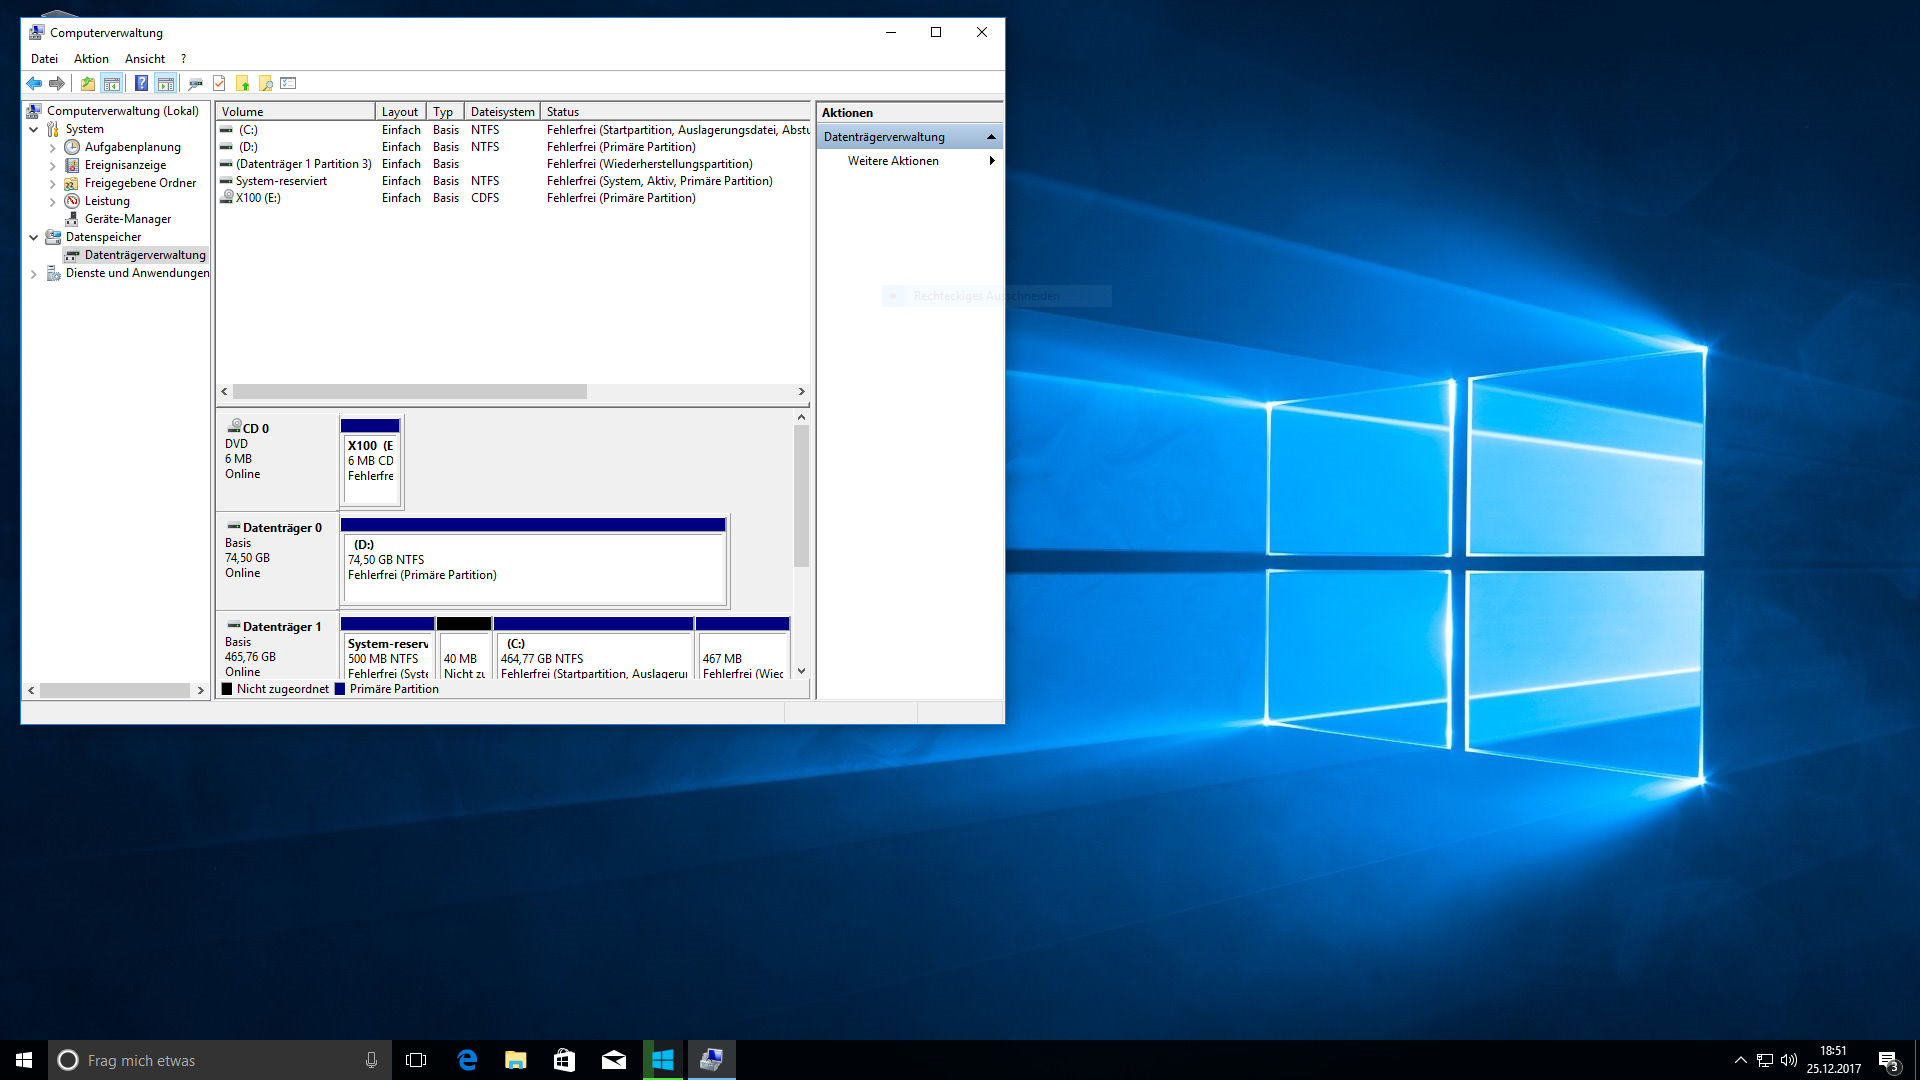Click the Show/Hide action pane toolbar icon
Image resolution: width=1920 pixels, height=1080 pixels.
click(x=166, y=84)
